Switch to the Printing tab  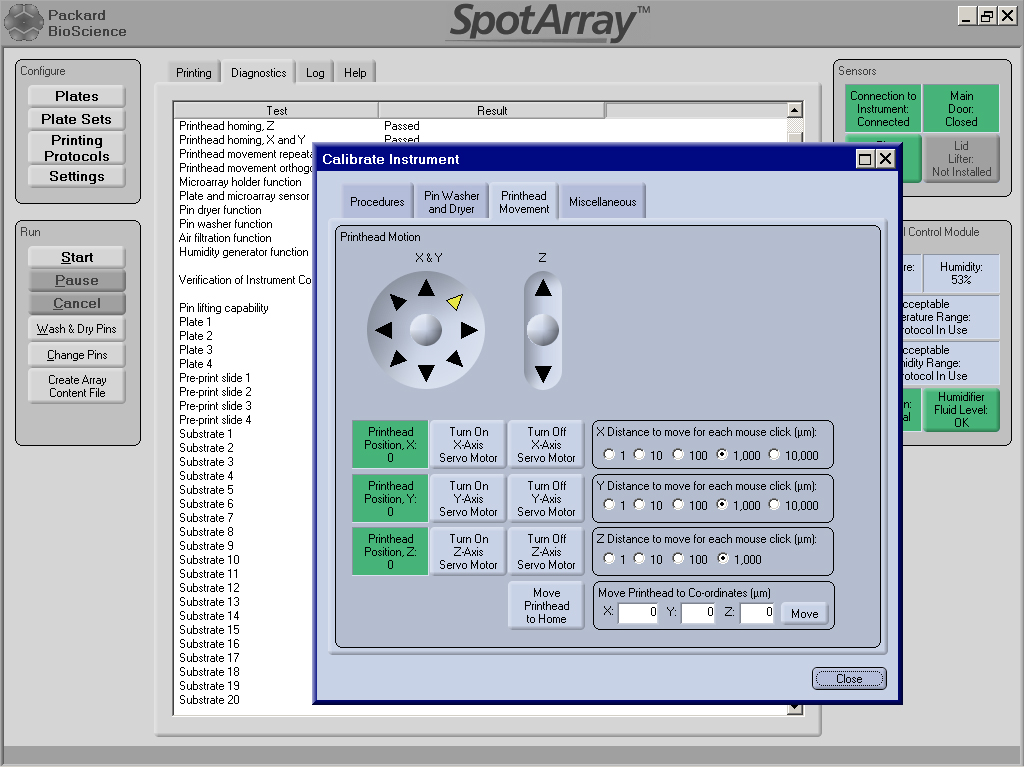pos(193,72)
